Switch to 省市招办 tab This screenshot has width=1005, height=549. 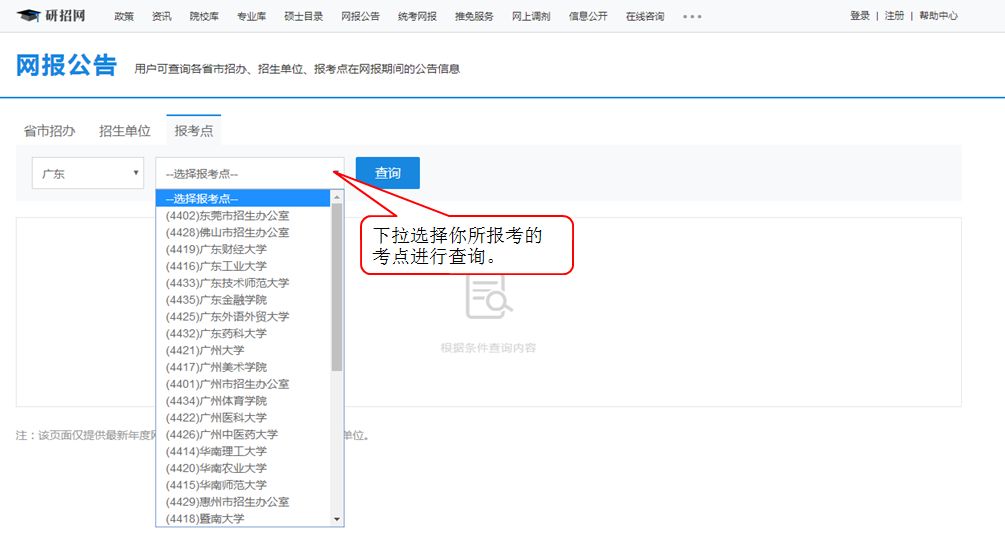point(49,131)
